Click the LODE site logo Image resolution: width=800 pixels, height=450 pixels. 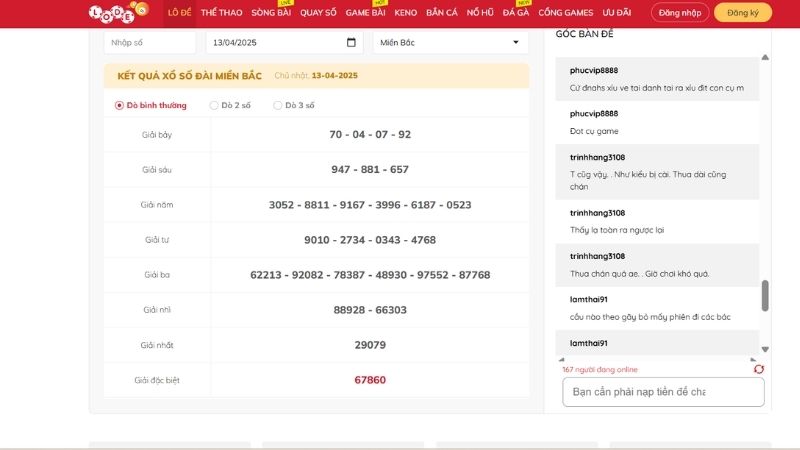118,13
